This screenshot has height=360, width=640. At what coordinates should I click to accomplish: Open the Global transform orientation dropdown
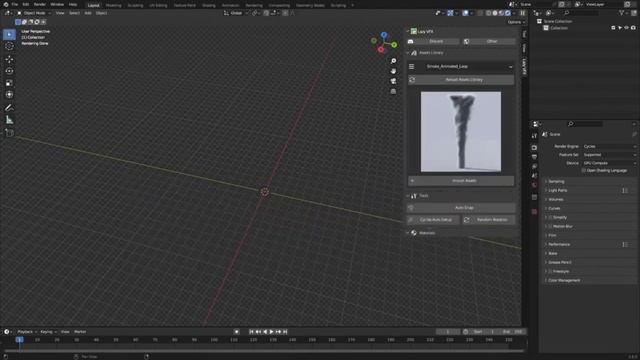click(x=236, y=13)
